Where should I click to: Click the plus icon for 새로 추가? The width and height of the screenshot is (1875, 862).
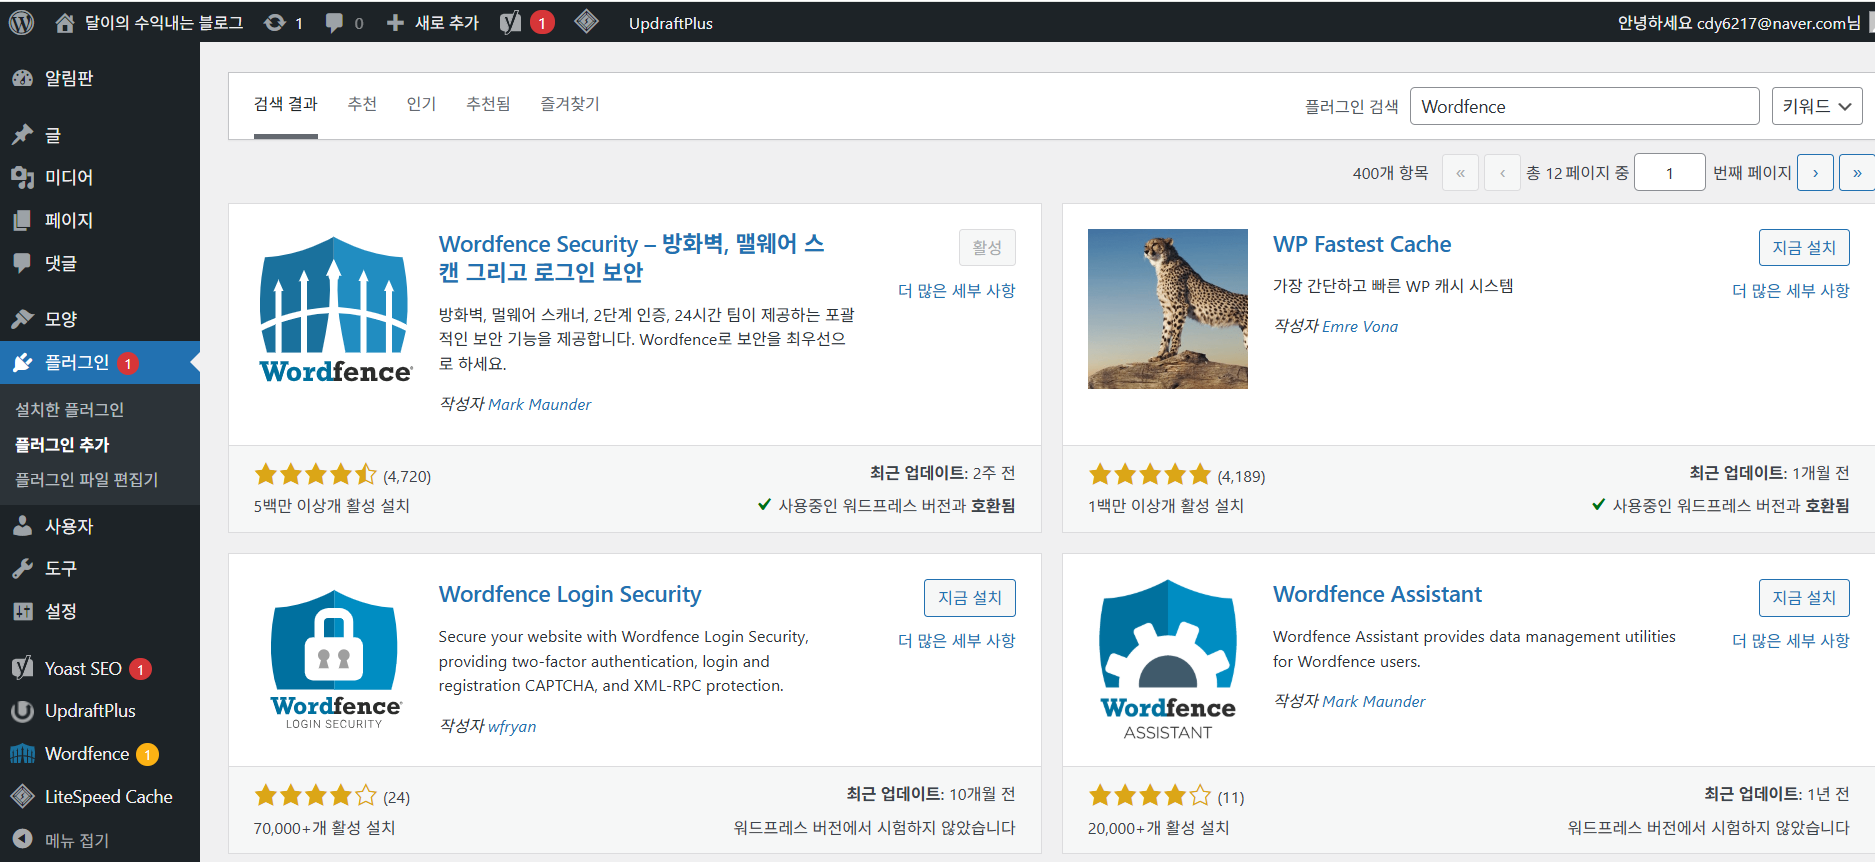(395, 23)
